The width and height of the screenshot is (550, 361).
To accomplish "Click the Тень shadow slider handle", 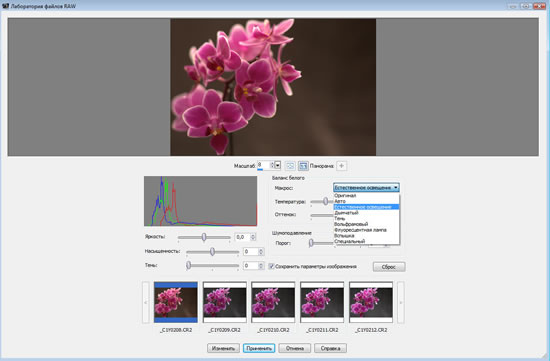I will click(189, 266).
